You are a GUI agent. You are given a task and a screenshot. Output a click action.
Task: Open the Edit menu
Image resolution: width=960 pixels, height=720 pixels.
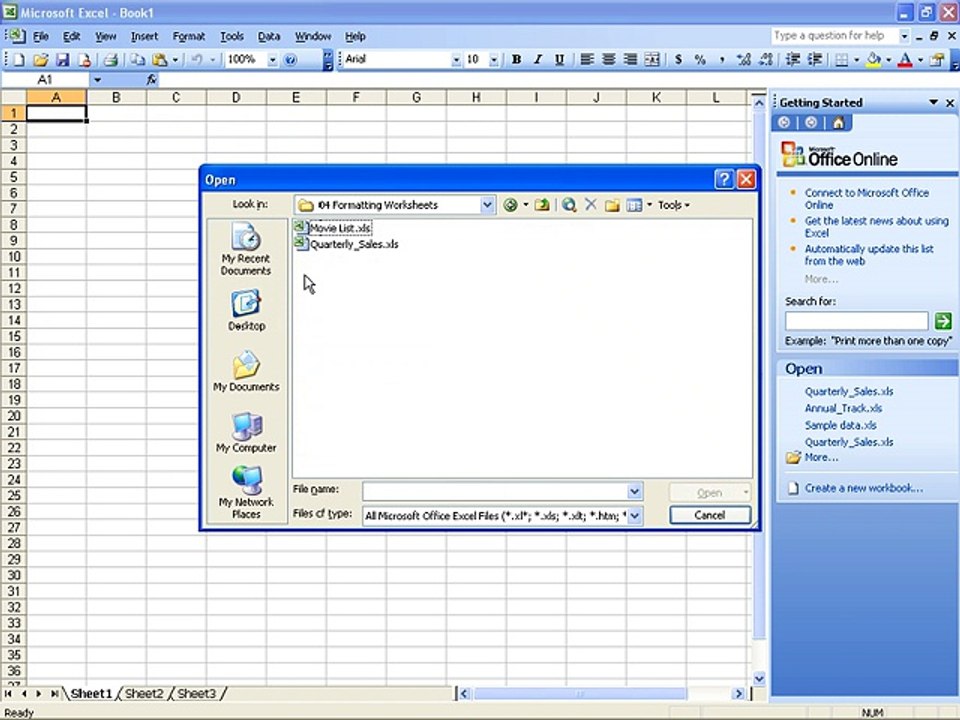coord(72,36)
